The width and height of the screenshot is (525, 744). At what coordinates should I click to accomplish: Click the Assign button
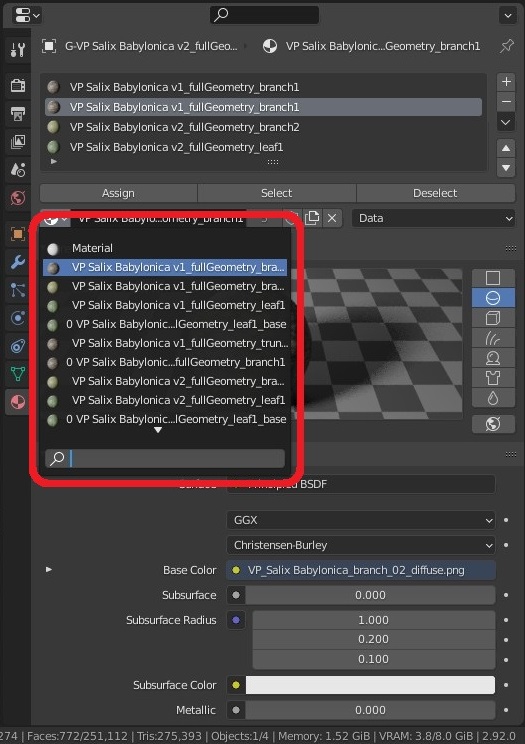(x=118, y=193)
